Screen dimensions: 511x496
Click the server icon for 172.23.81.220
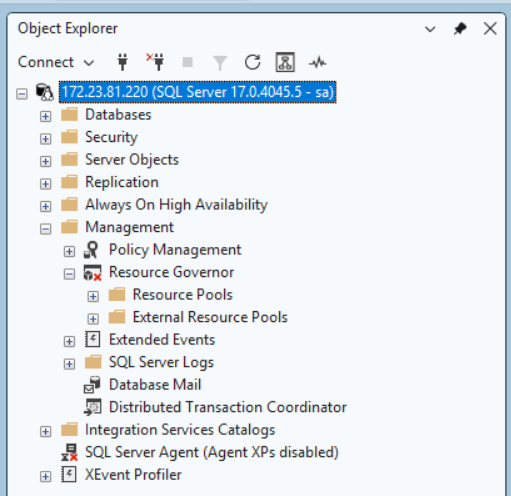click(45, 92)
